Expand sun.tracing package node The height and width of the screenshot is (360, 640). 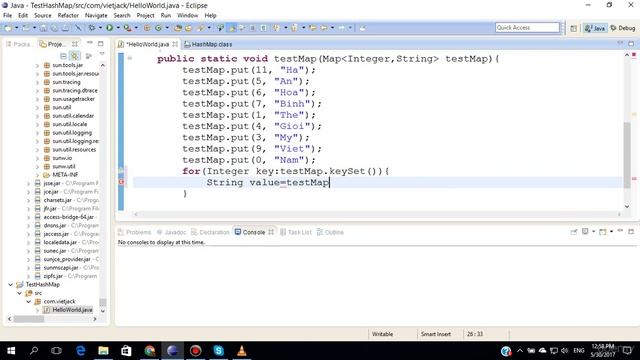pos(37,82)
